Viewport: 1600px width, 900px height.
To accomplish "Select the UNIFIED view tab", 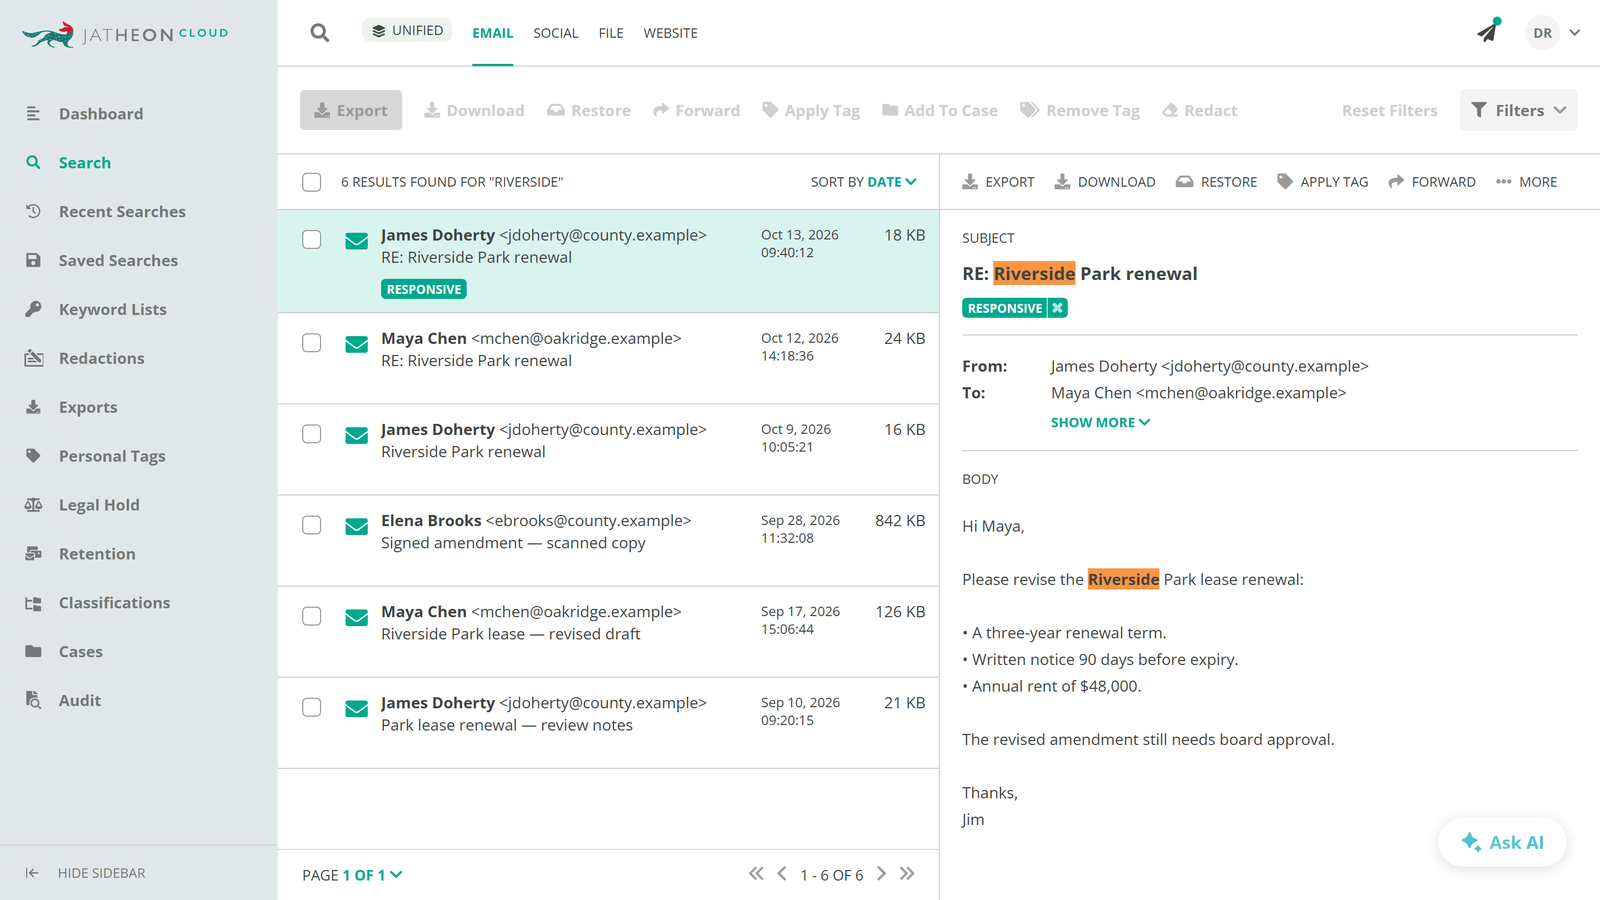I will (x=407, y=31).
